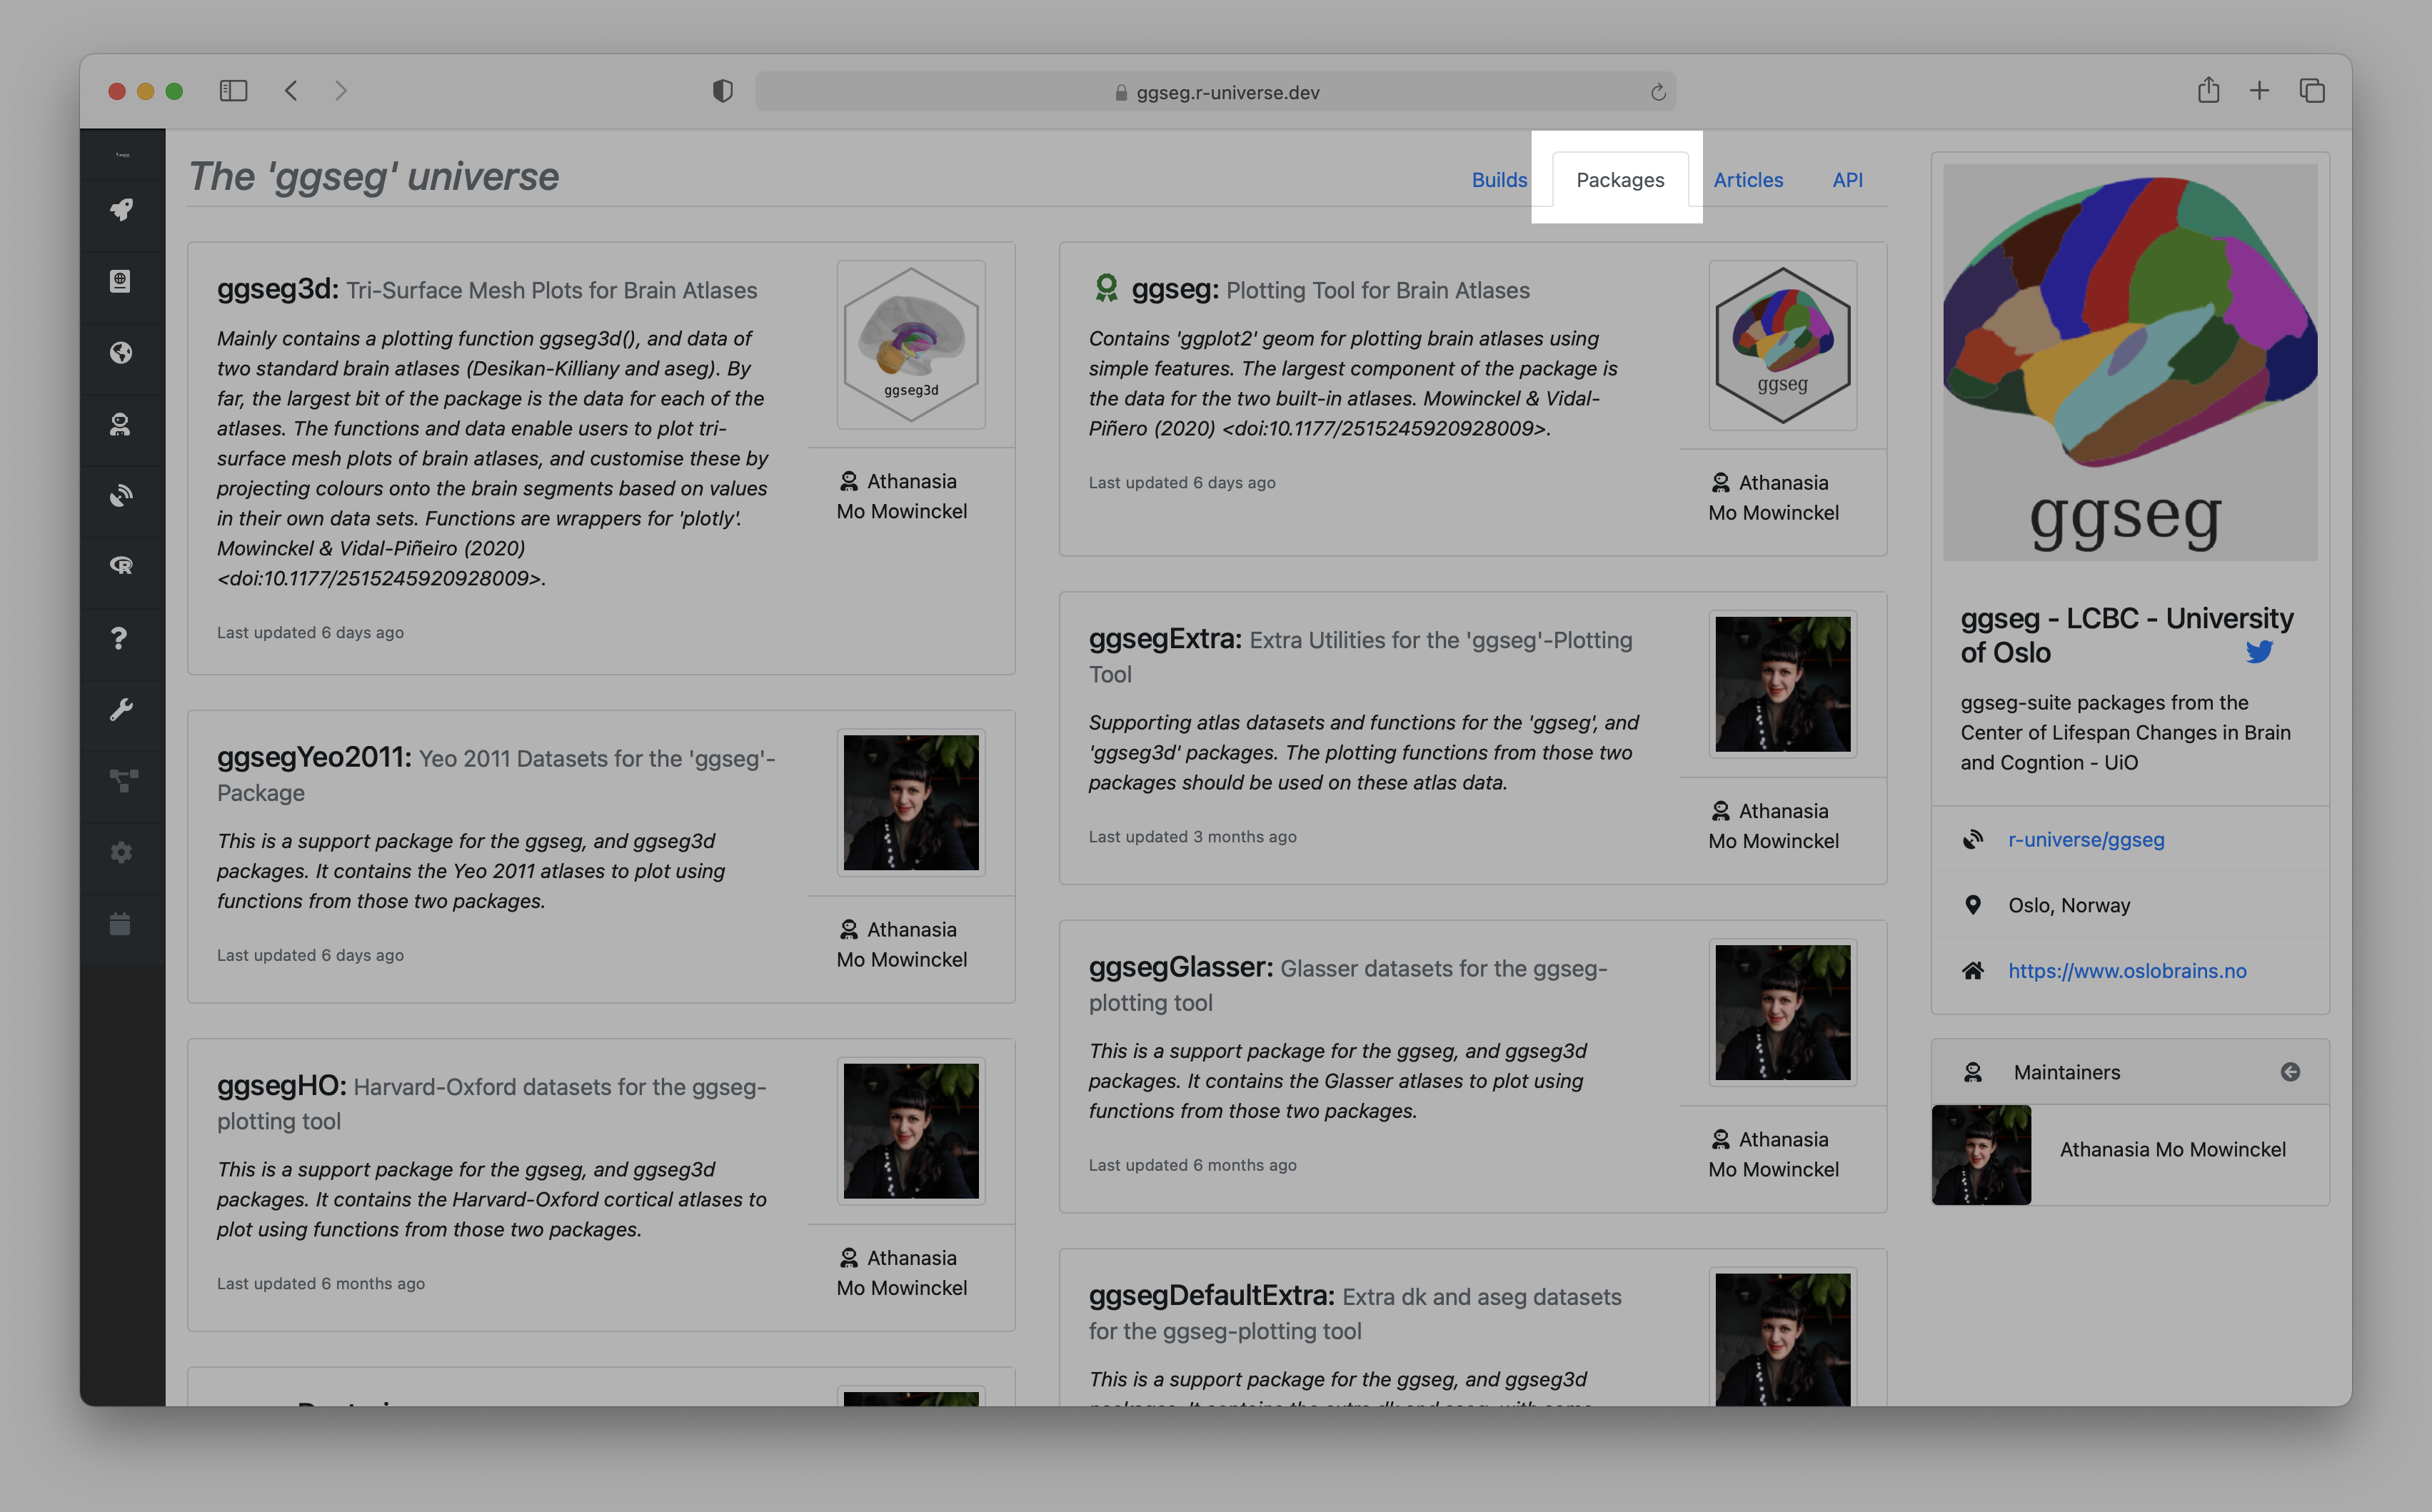Select the Packages tab

(x=1620, y=180)
